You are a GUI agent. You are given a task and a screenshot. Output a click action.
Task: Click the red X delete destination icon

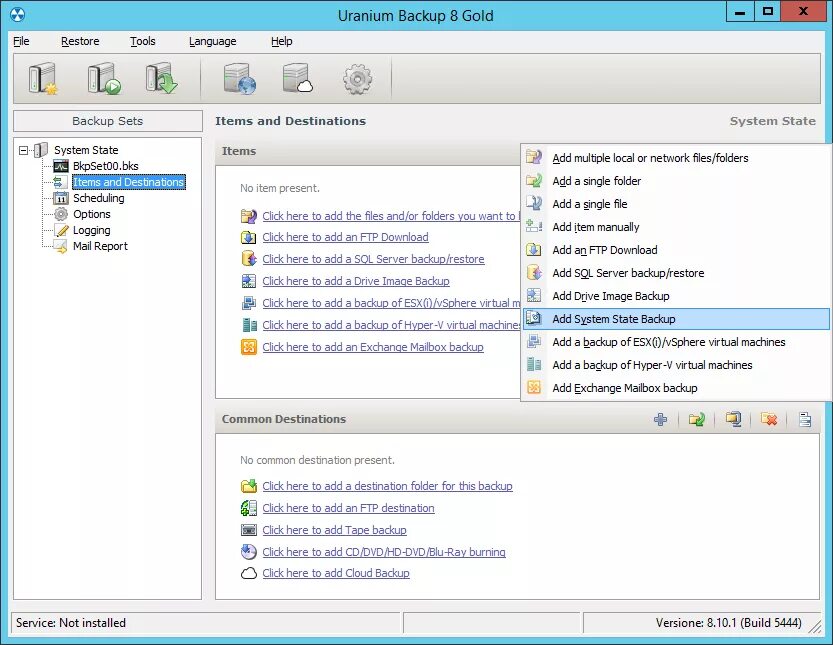click(769, 419)
